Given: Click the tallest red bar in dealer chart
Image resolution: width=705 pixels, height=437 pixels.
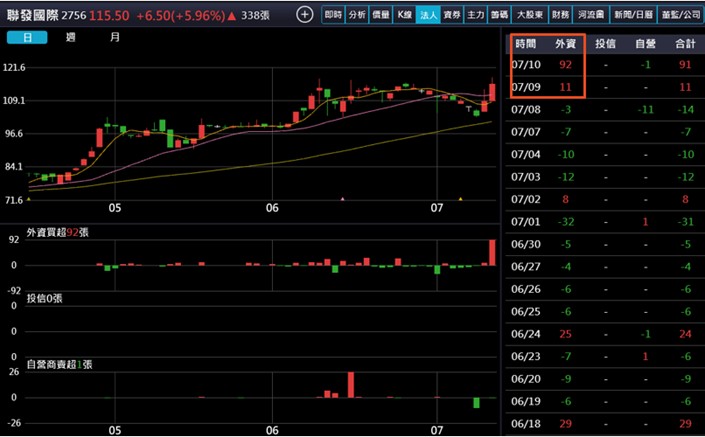Looking at the screenshot, I should [x=351, y=385].
